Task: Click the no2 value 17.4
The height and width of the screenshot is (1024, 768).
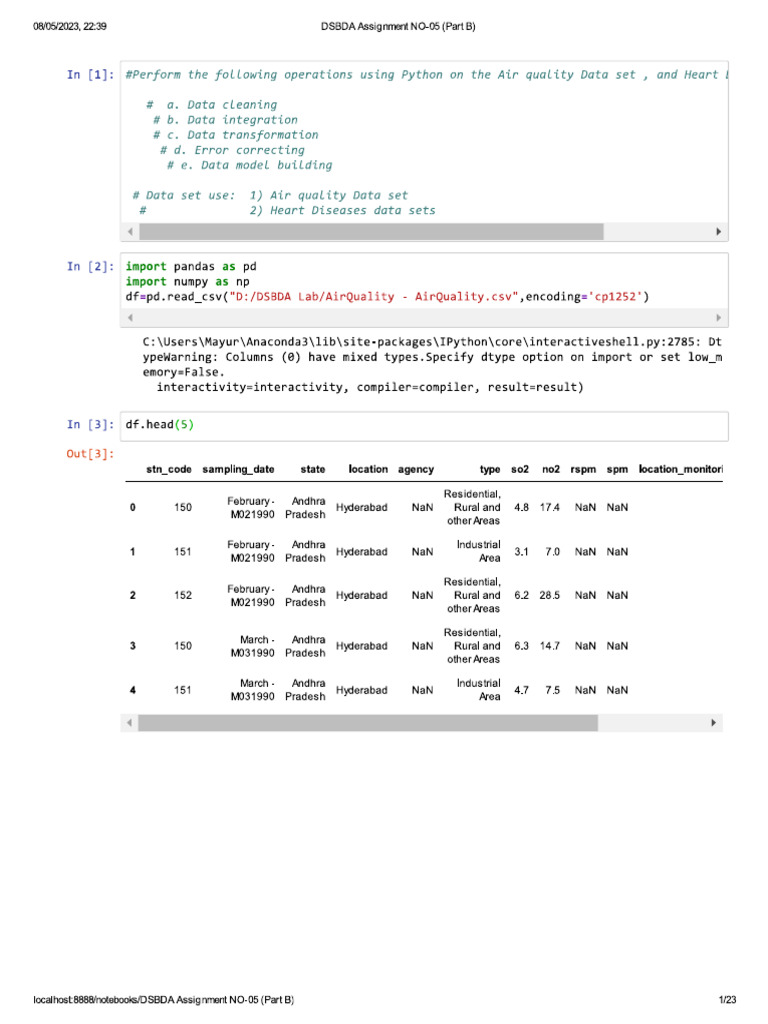Action: pos(550,507)
